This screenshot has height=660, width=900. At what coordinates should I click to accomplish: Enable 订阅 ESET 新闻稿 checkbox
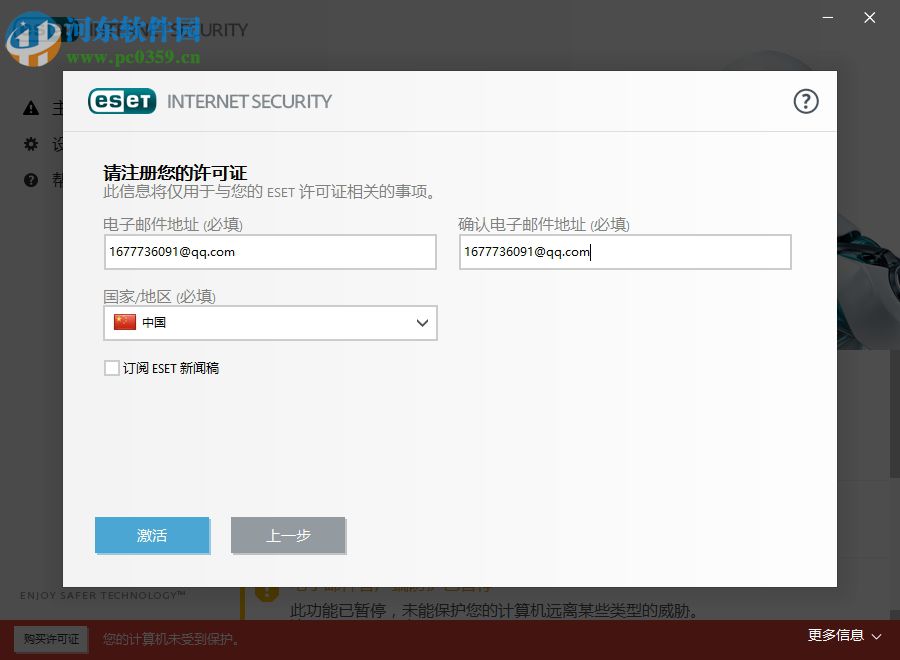112,368
